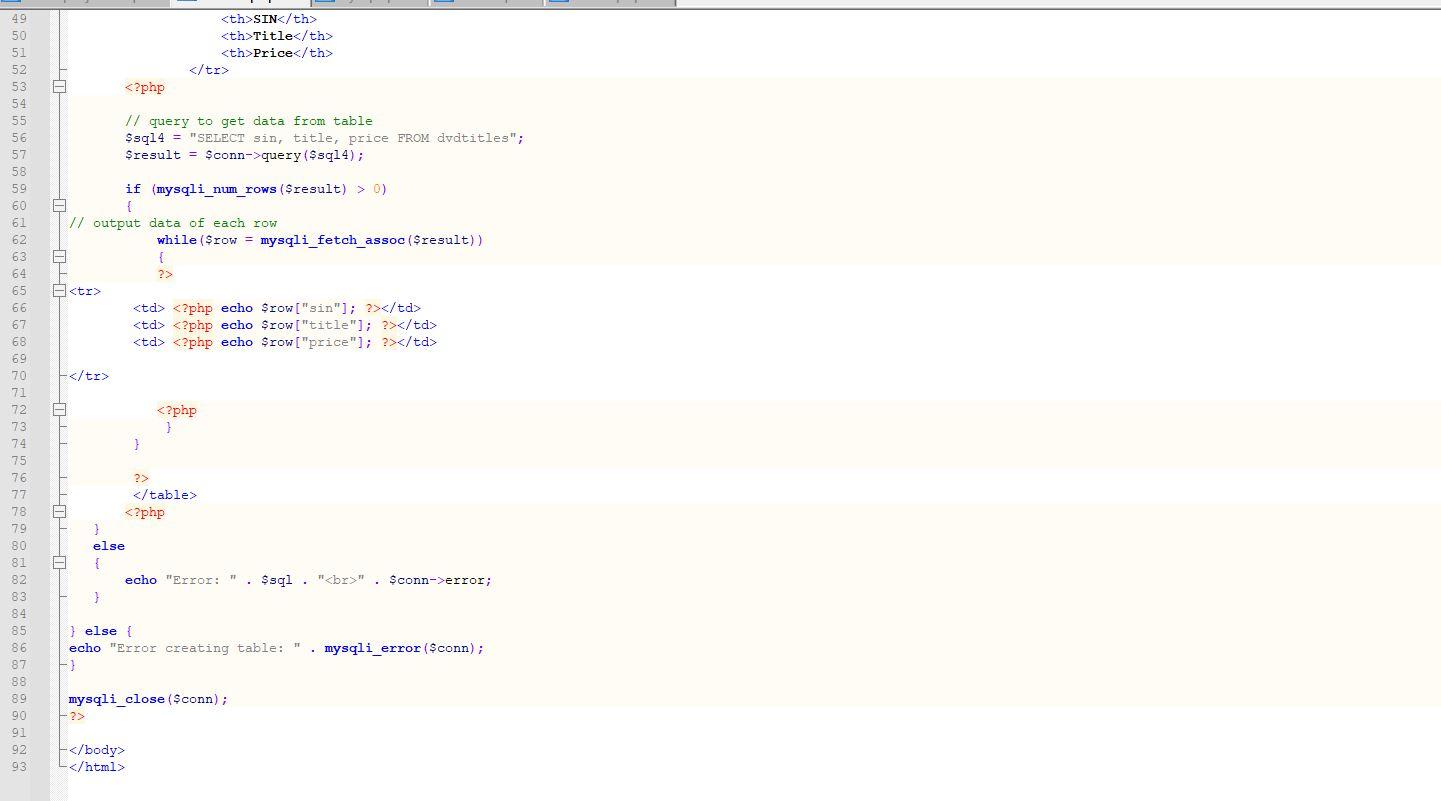Click the closing </tr> tag on line 70
The height and width of the screenshot is (801, 1441).
(89, 376)
